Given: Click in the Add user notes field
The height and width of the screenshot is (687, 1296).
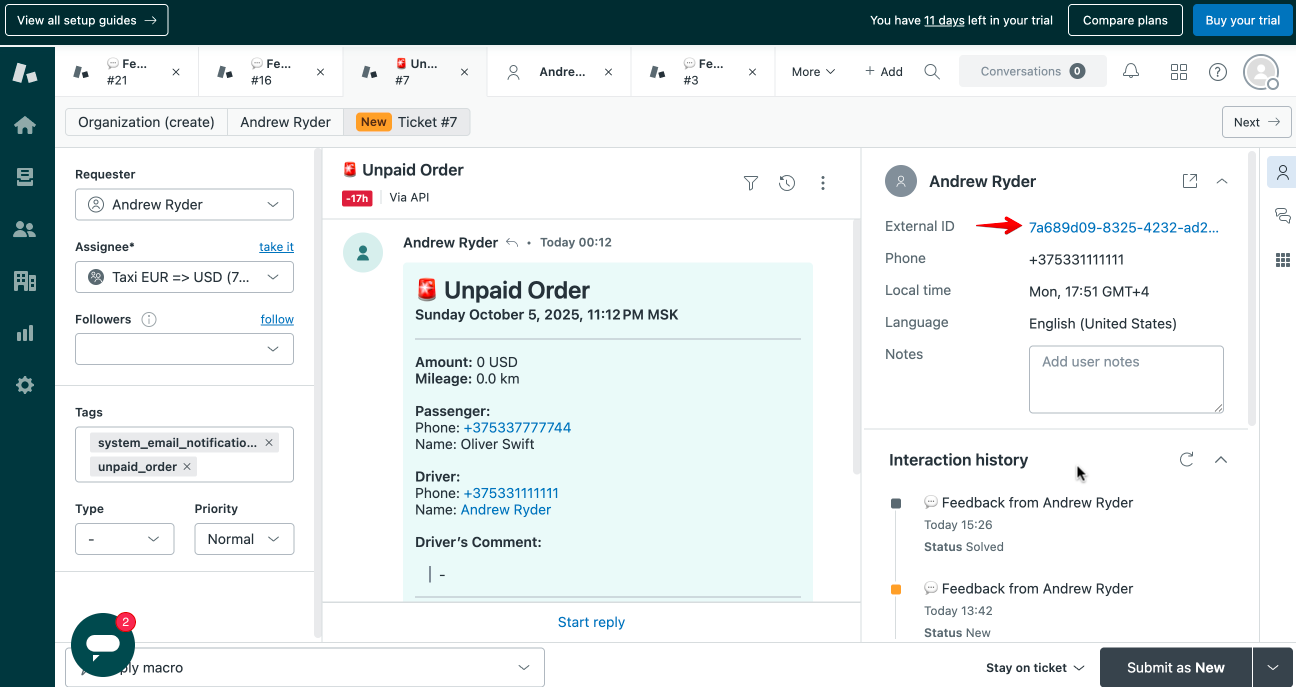Looking at the screenshot, I should pos(1126,379).
